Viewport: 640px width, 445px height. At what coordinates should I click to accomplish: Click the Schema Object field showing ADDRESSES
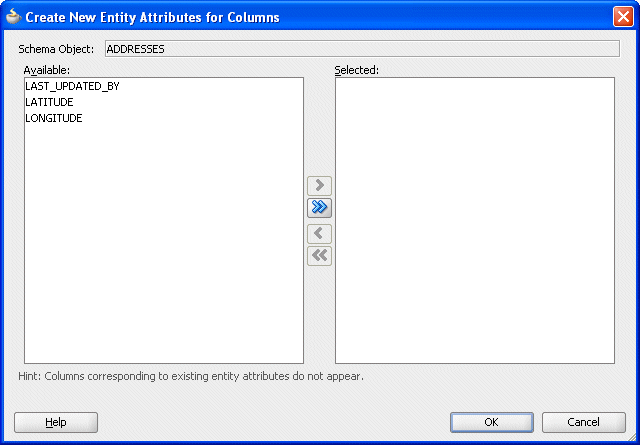pyautogui.click(x=362, y=49)
